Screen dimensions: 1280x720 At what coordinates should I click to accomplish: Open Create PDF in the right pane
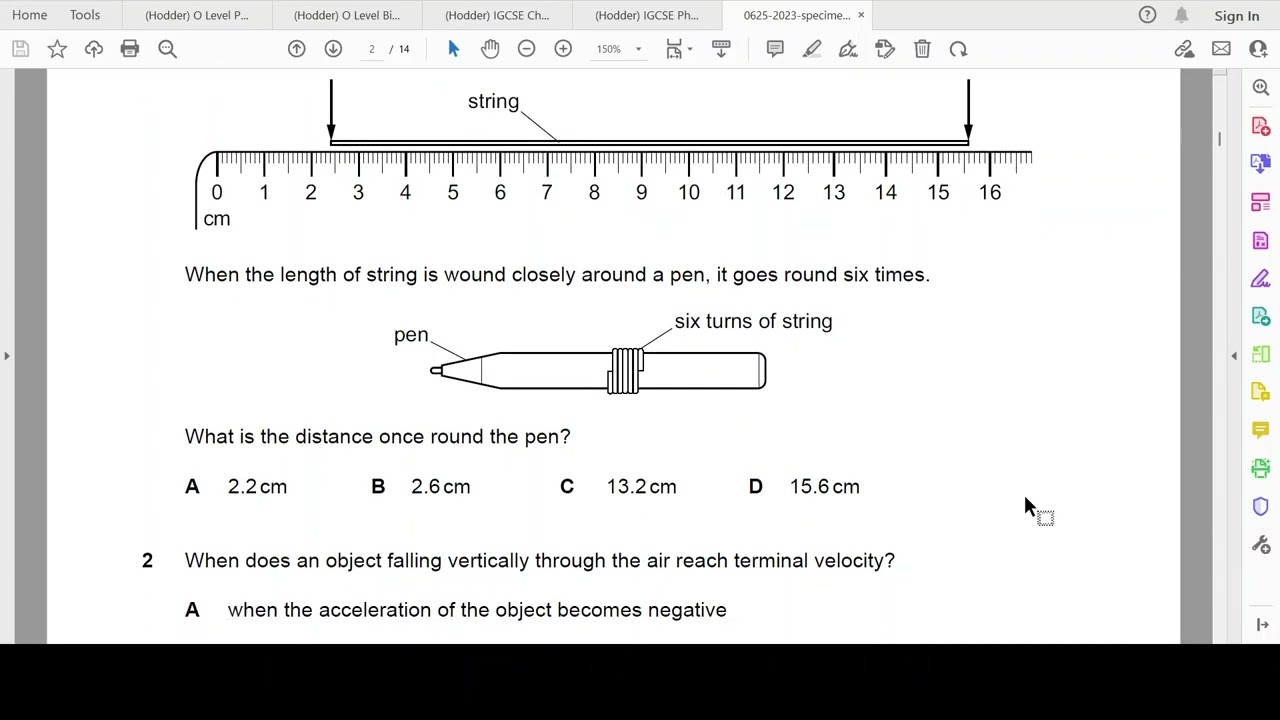tap(1260, 126)
